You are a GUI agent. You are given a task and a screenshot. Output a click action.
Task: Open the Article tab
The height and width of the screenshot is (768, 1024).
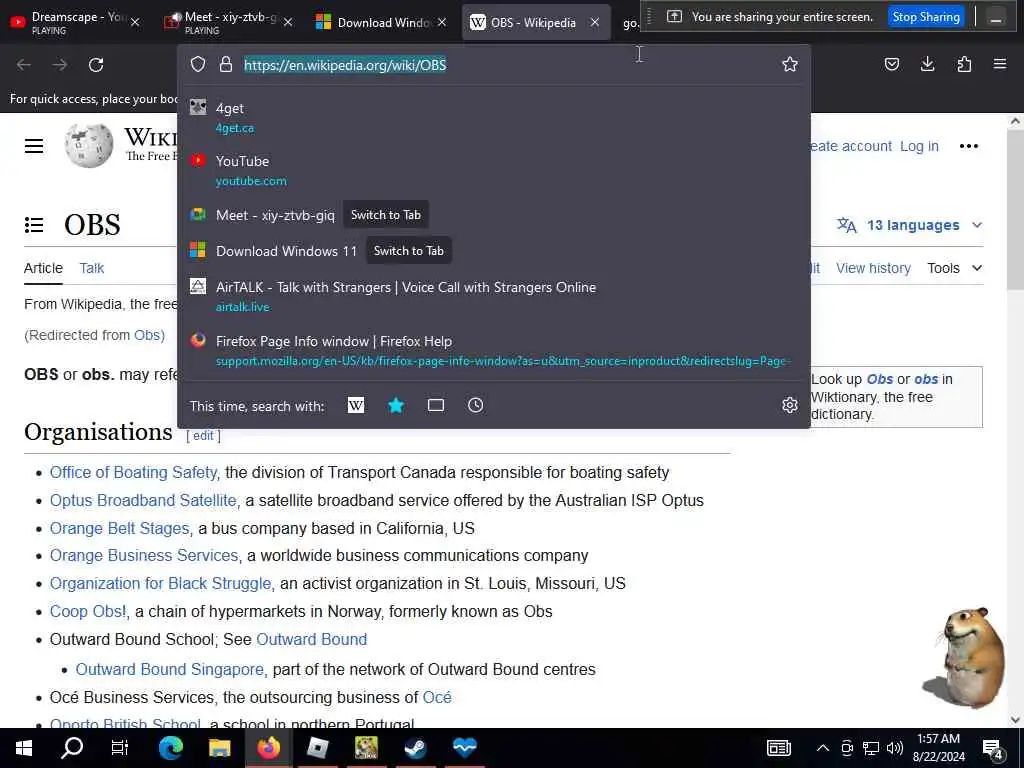tap(43, 268)
